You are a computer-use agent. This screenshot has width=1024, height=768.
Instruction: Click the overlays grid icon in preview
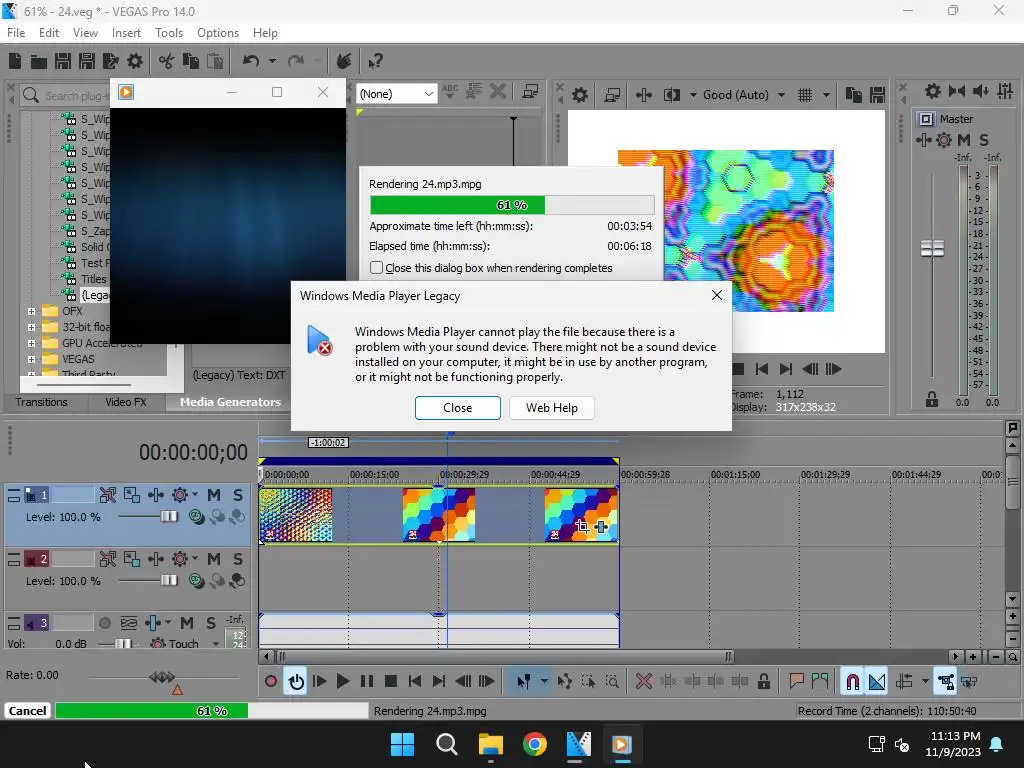pyautogui.click(x=805, y=95)
